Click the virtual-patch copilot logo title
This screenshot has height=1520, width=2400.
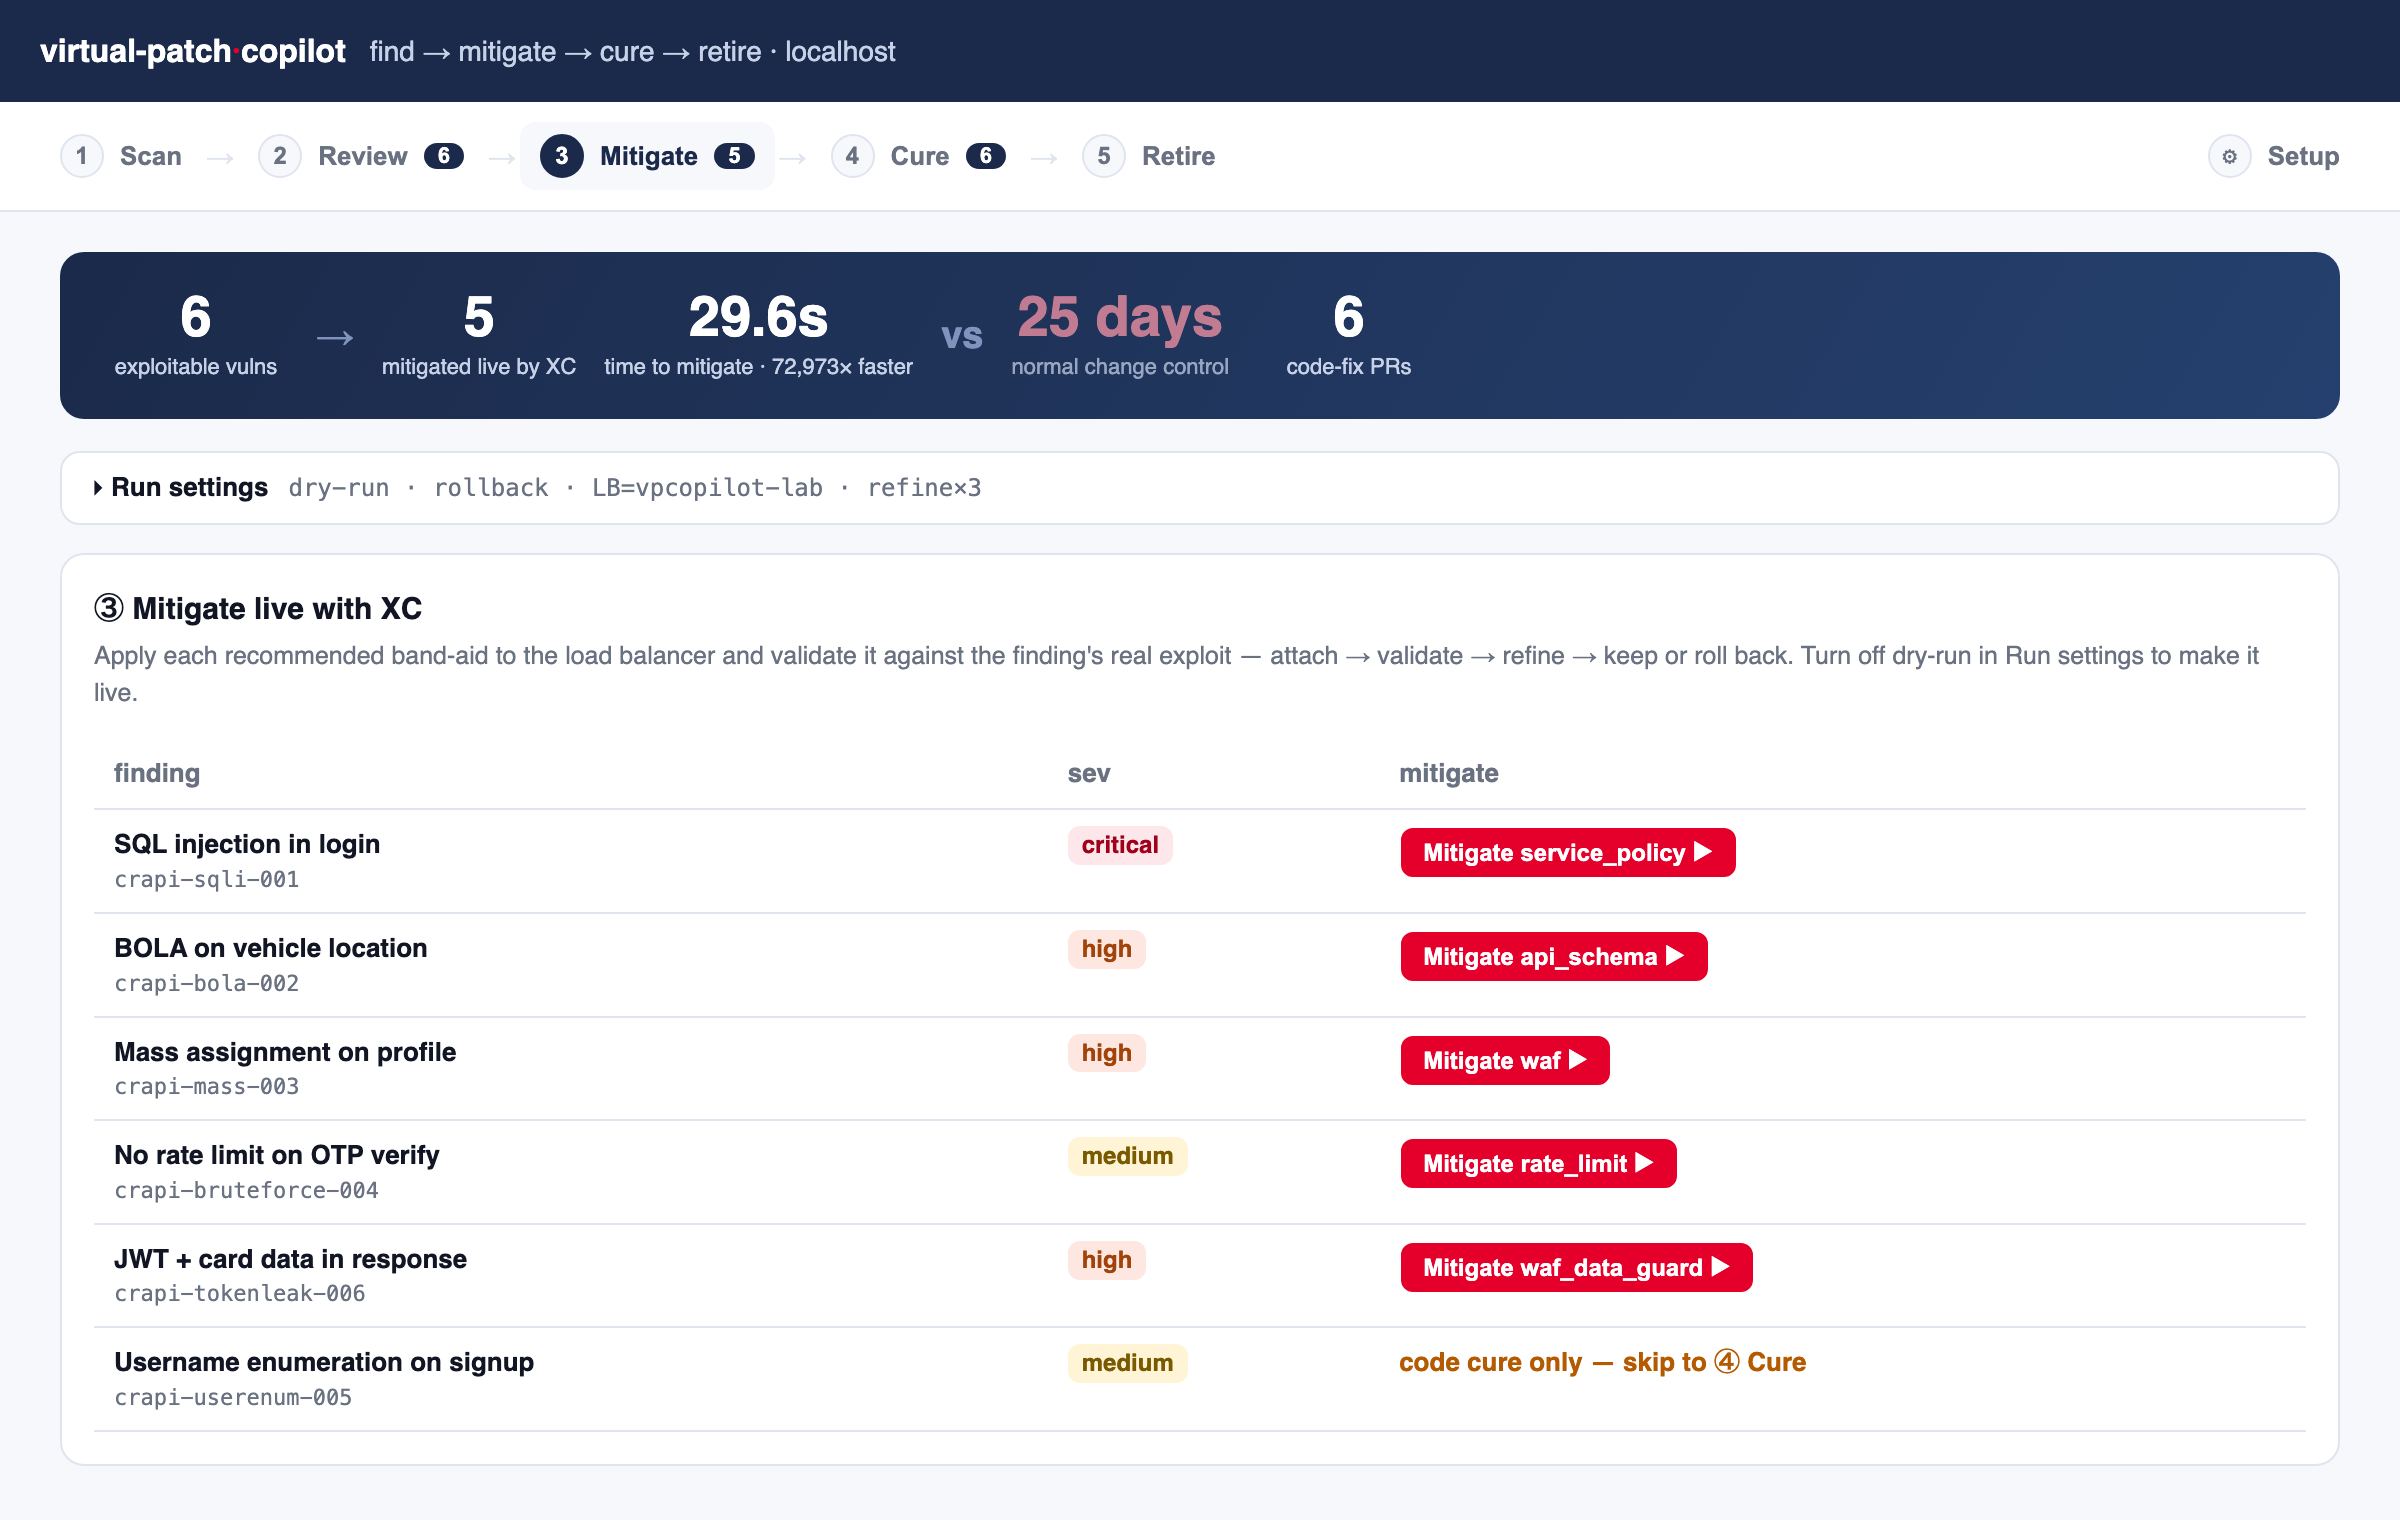[x=193, y=51]
